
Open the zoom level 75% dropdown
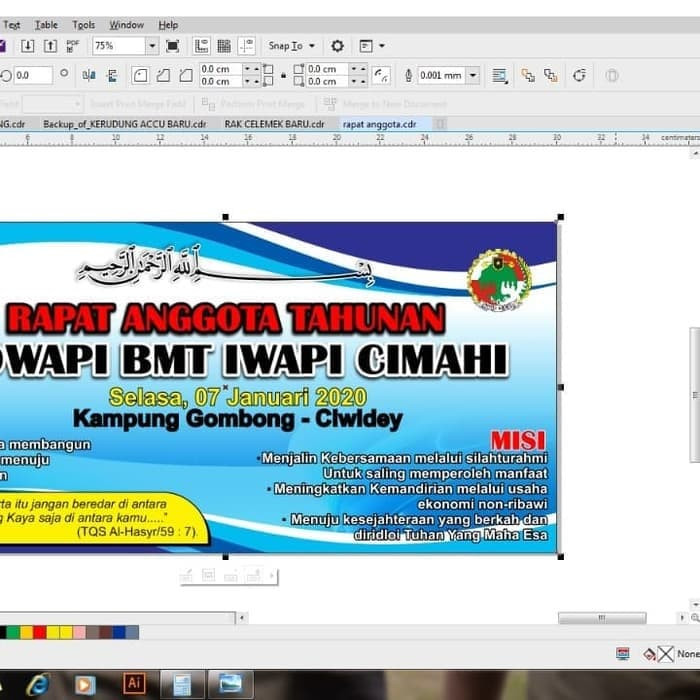(152, 46)
